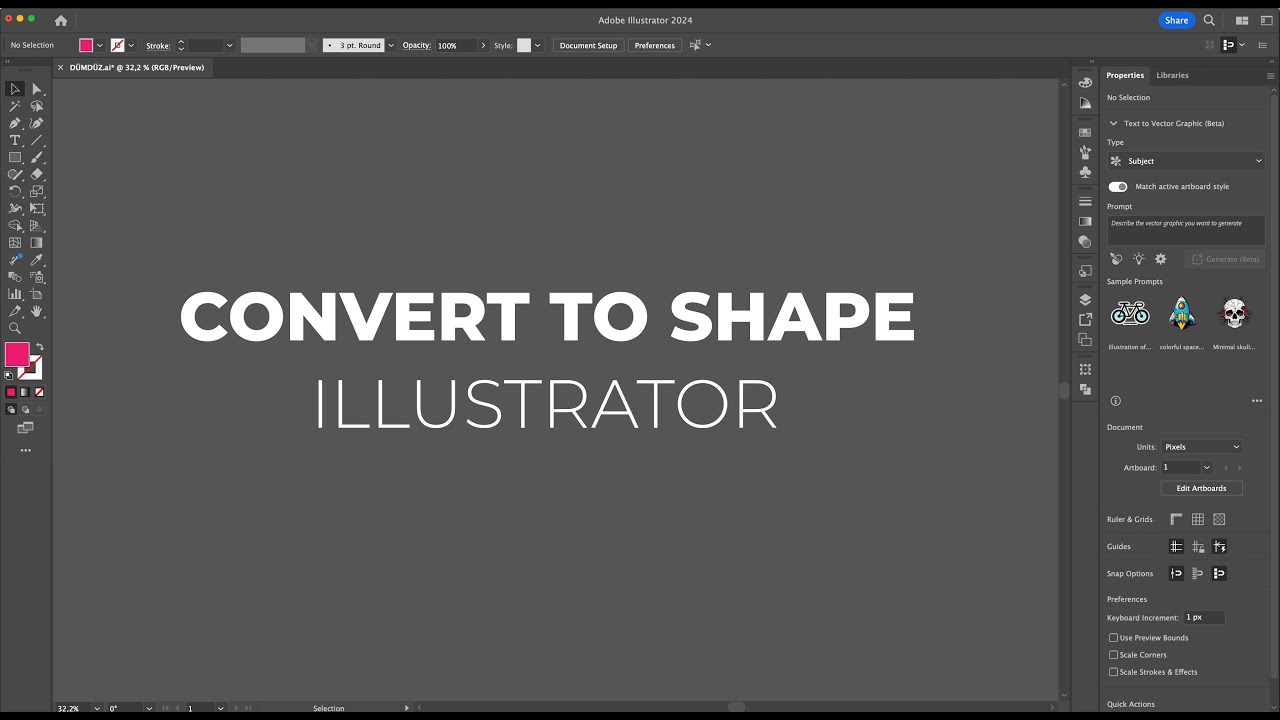Viewport: 1280px width, 720px height.
Task: Click the Prompt description text field
Action: [1186, 230]
